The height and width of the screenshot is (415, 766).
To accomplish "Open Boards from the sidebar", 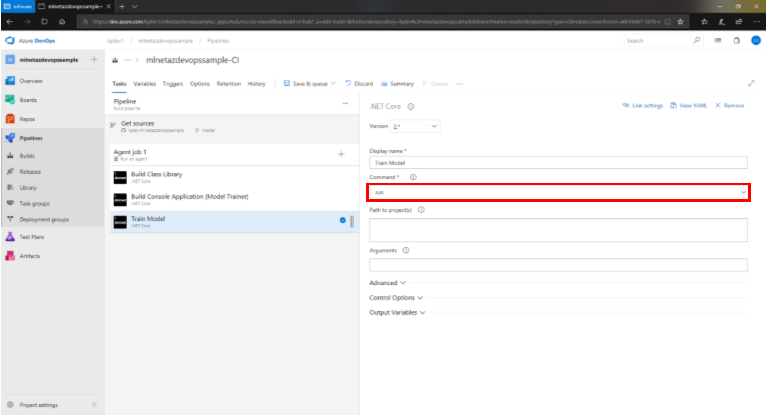I will pyautogui.click(x=29, y=99).
